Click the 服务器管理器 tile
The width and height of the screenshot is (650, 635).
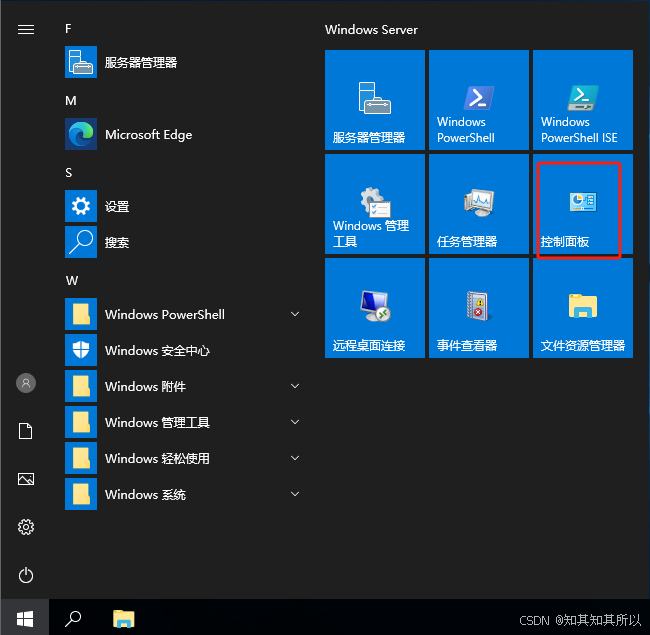[375, 100]
